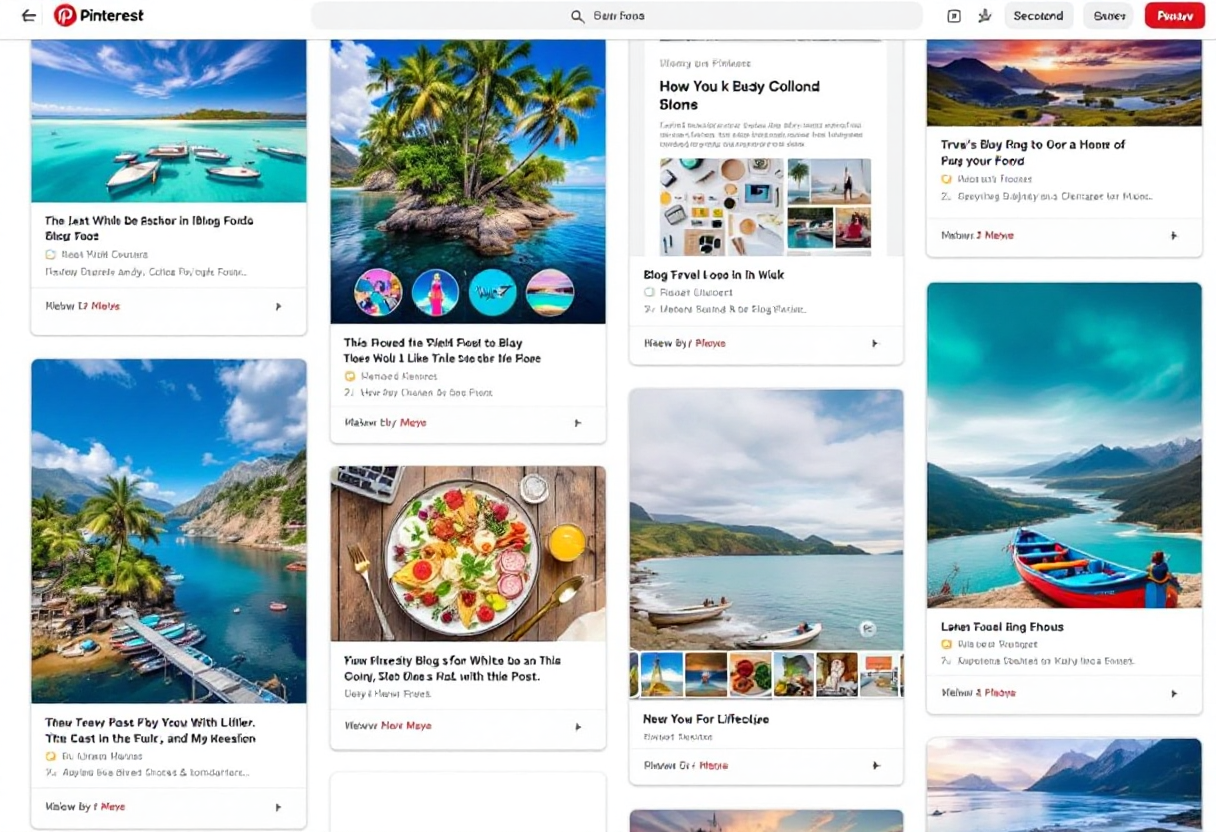Click the sparkle icon in the header
Image resolution: width=1216 pixels, height=832 pixels.
pos(984,16)
